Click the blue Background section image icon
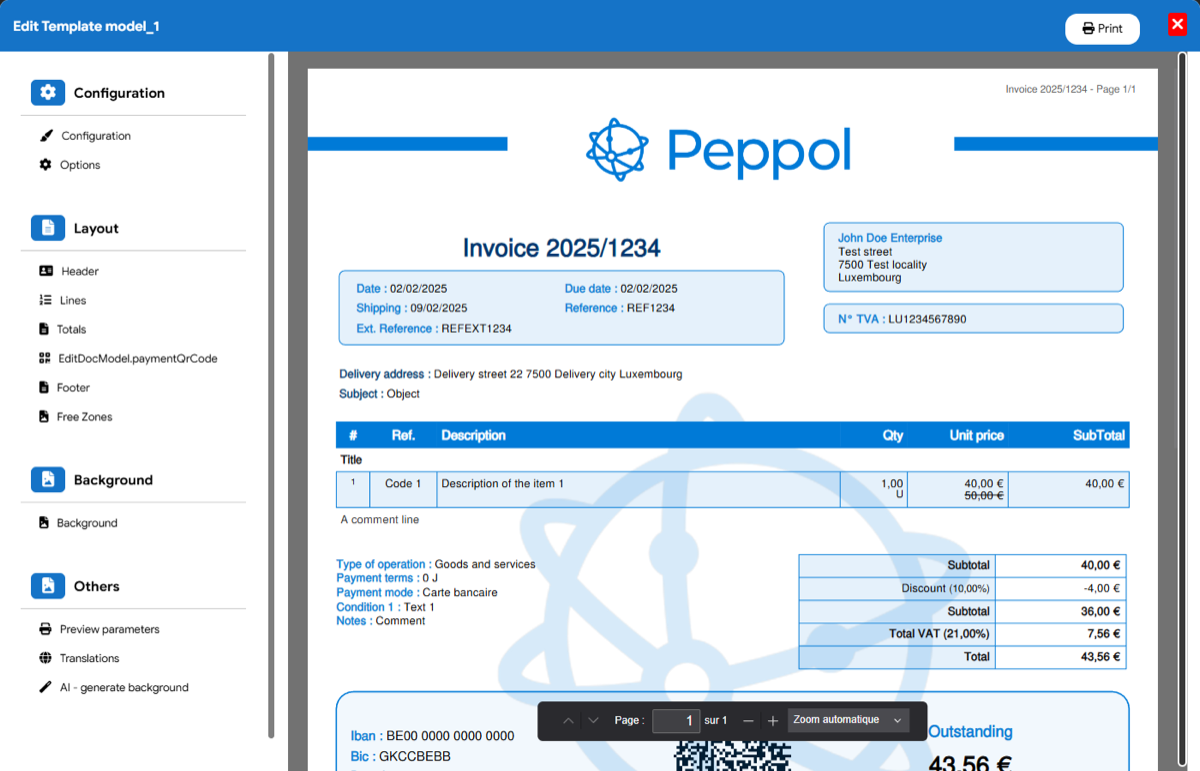The image size is (1200, 771). pyautogui.click(x=48, y=480)
